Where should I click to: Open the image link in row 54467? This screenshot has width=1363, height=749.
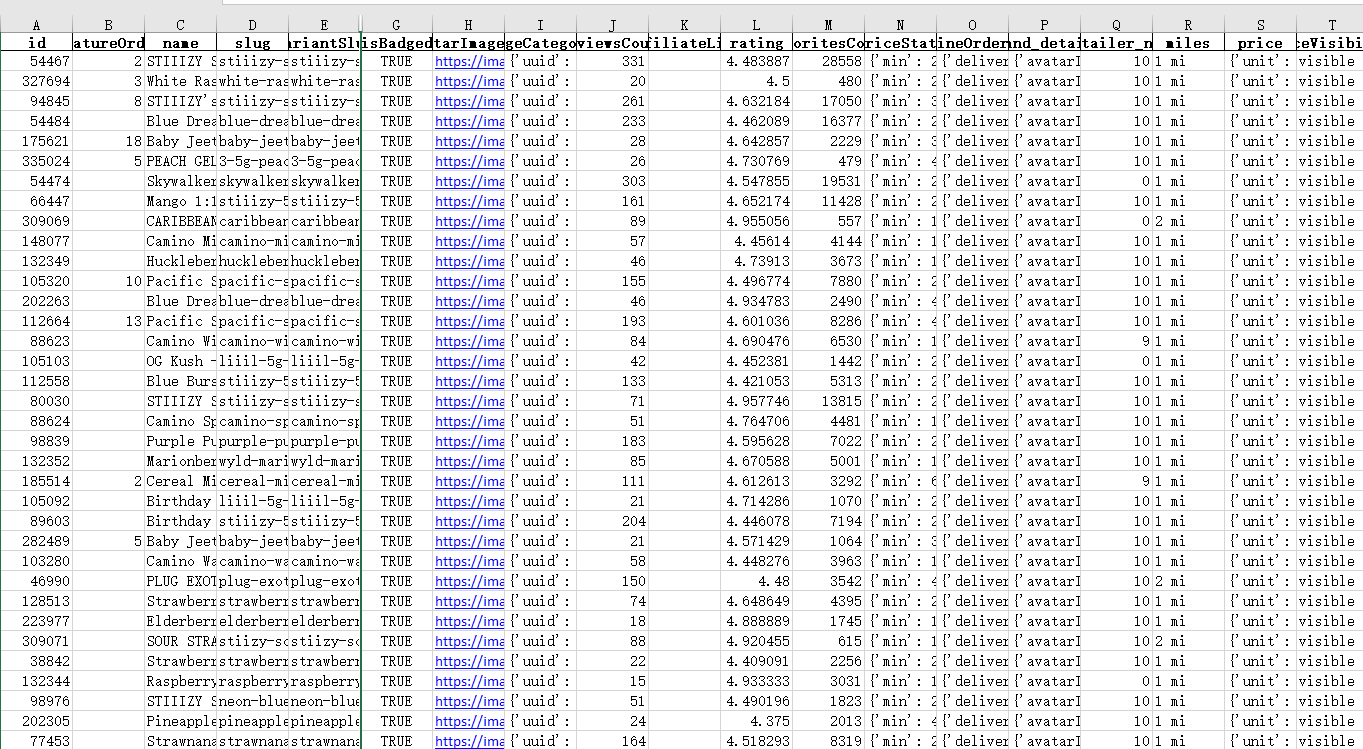point(469,61)
